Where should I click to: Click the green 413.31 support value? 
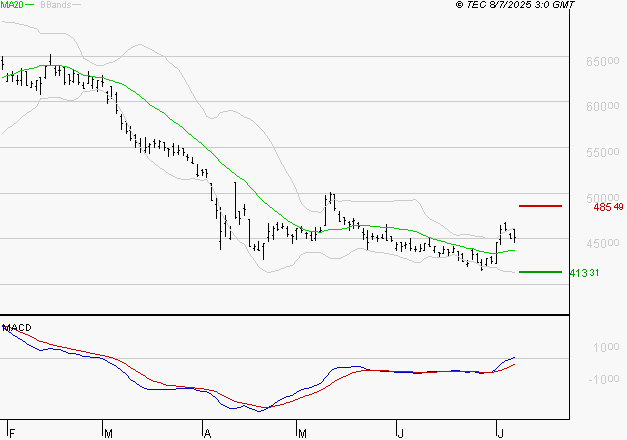pos(584,273)
